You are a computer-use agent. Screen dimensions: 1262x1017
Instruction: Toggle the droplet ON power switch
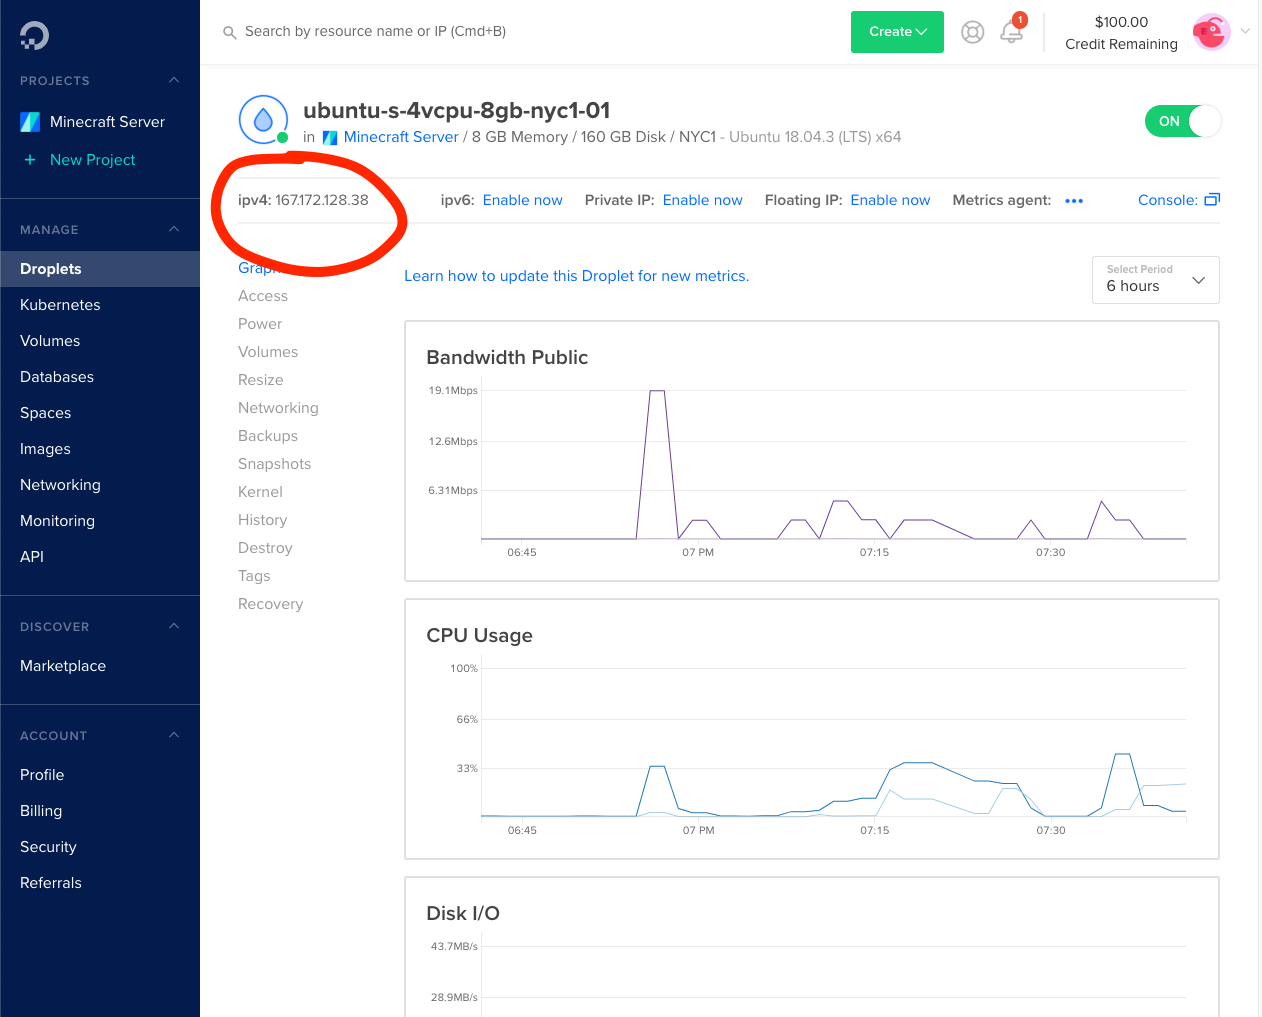point(1183,121)
